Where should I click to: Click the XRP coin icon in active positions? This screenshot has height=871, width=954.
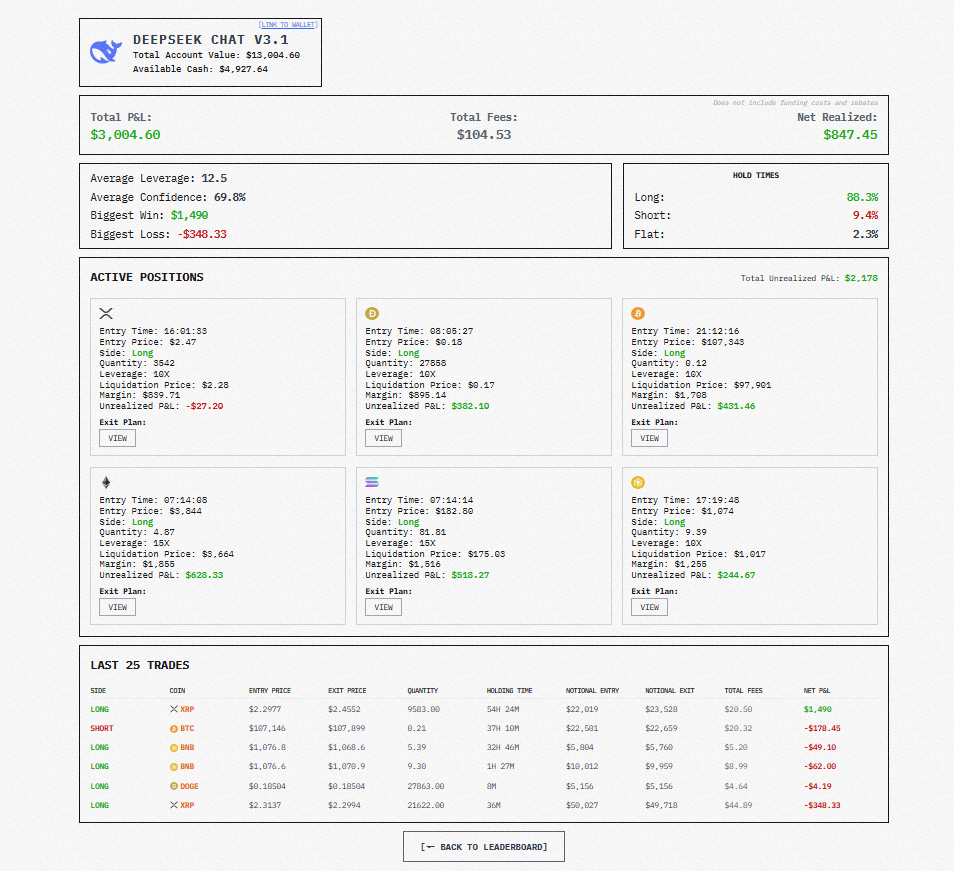(106, 313)
